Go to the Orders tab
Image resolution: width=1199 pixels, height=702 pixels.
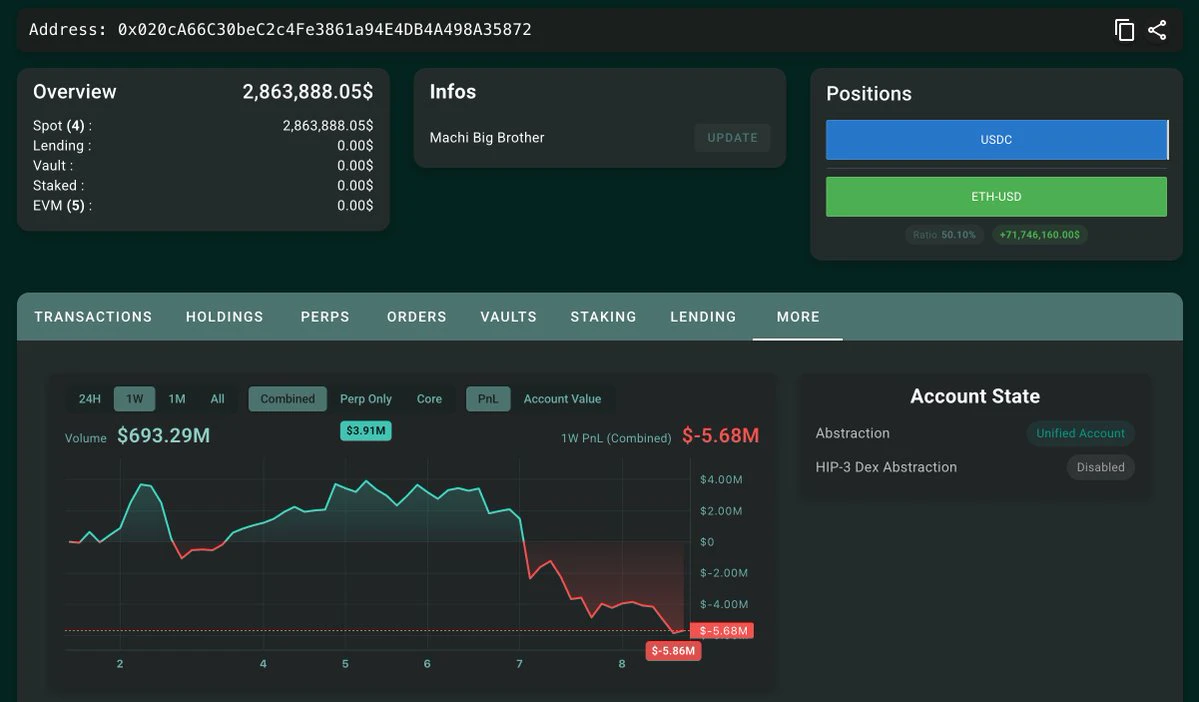(x=417, y=317)
